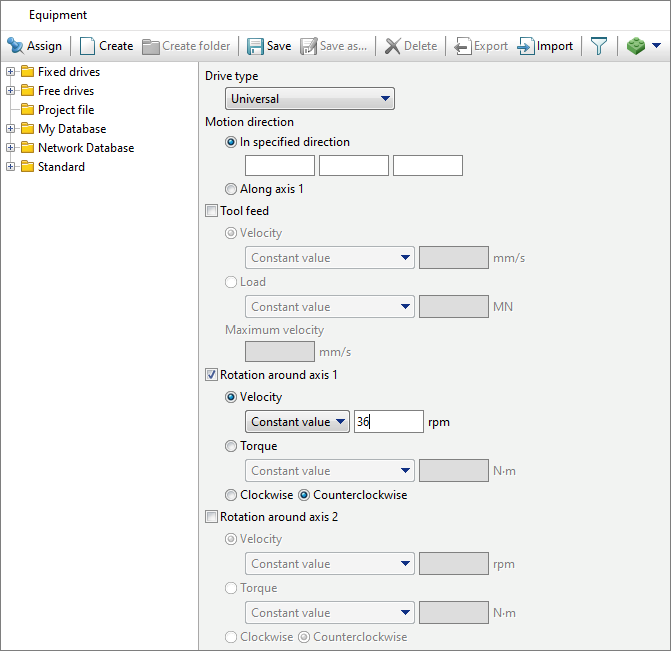Uncheck Rotation around axis 1
671x651 pixels.
[211, 375]
